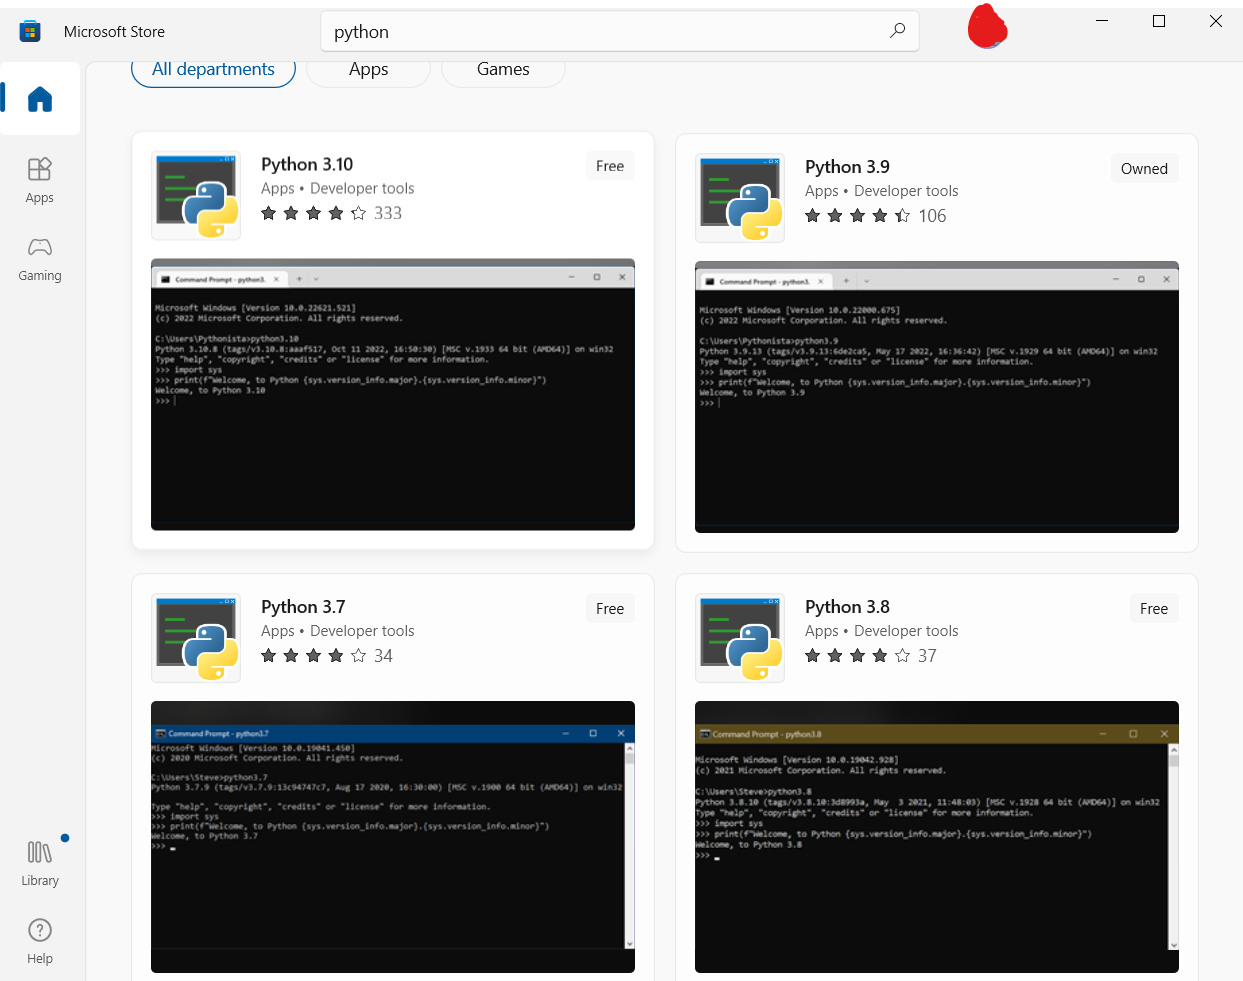
Task: Click Developer tools text under Python 3.7
Action: [x=362, y=630]
